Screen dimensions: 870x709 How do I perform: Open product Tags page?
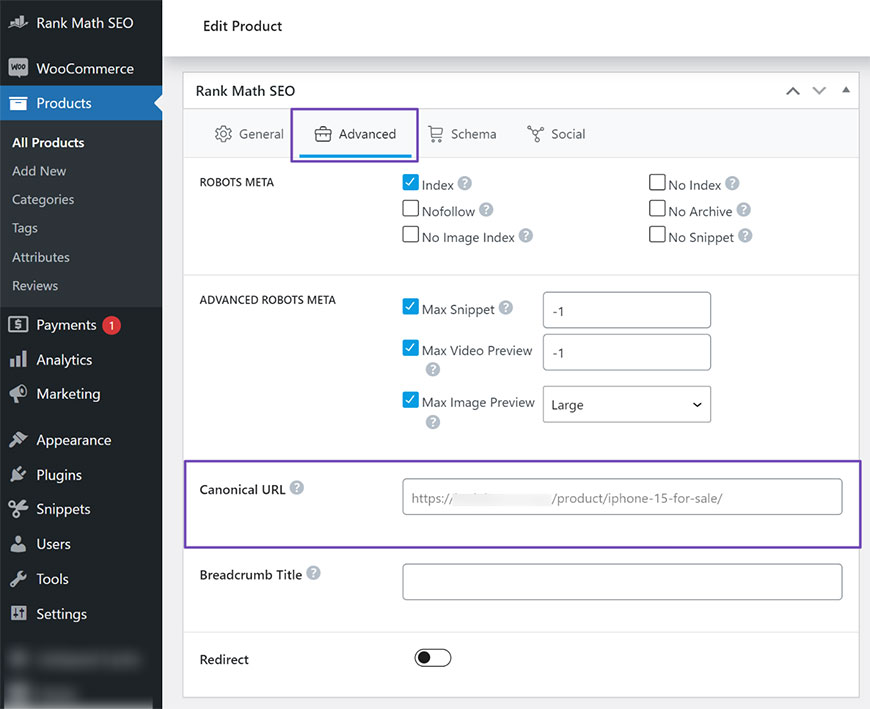click(x=25, y=228)
